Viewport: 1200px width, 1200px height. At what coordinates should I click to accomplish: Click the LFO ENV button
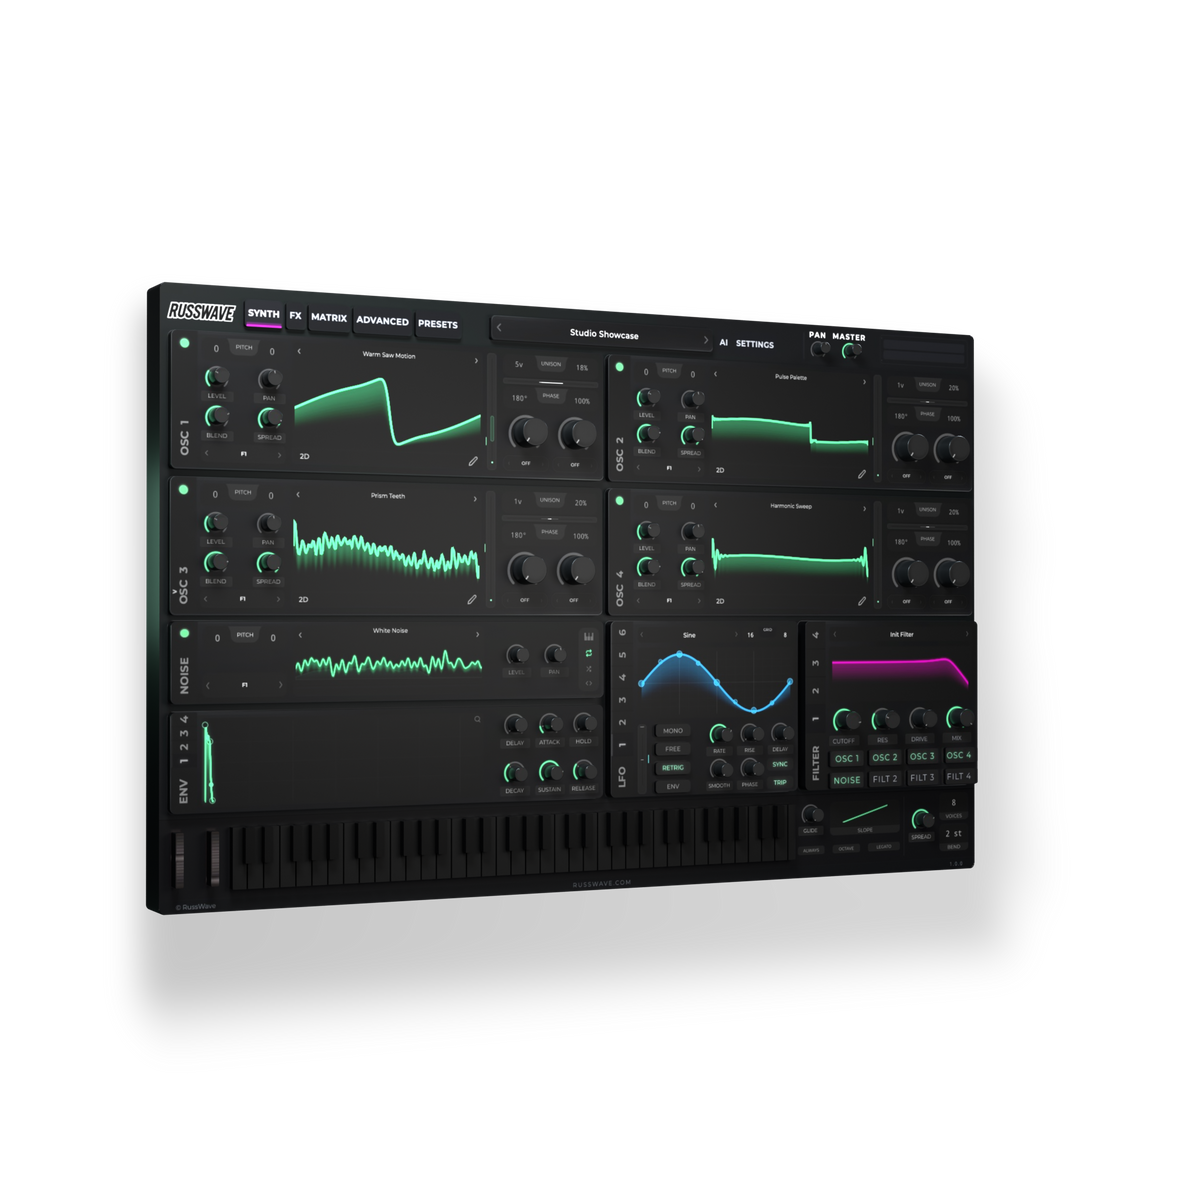click(673, 786)
